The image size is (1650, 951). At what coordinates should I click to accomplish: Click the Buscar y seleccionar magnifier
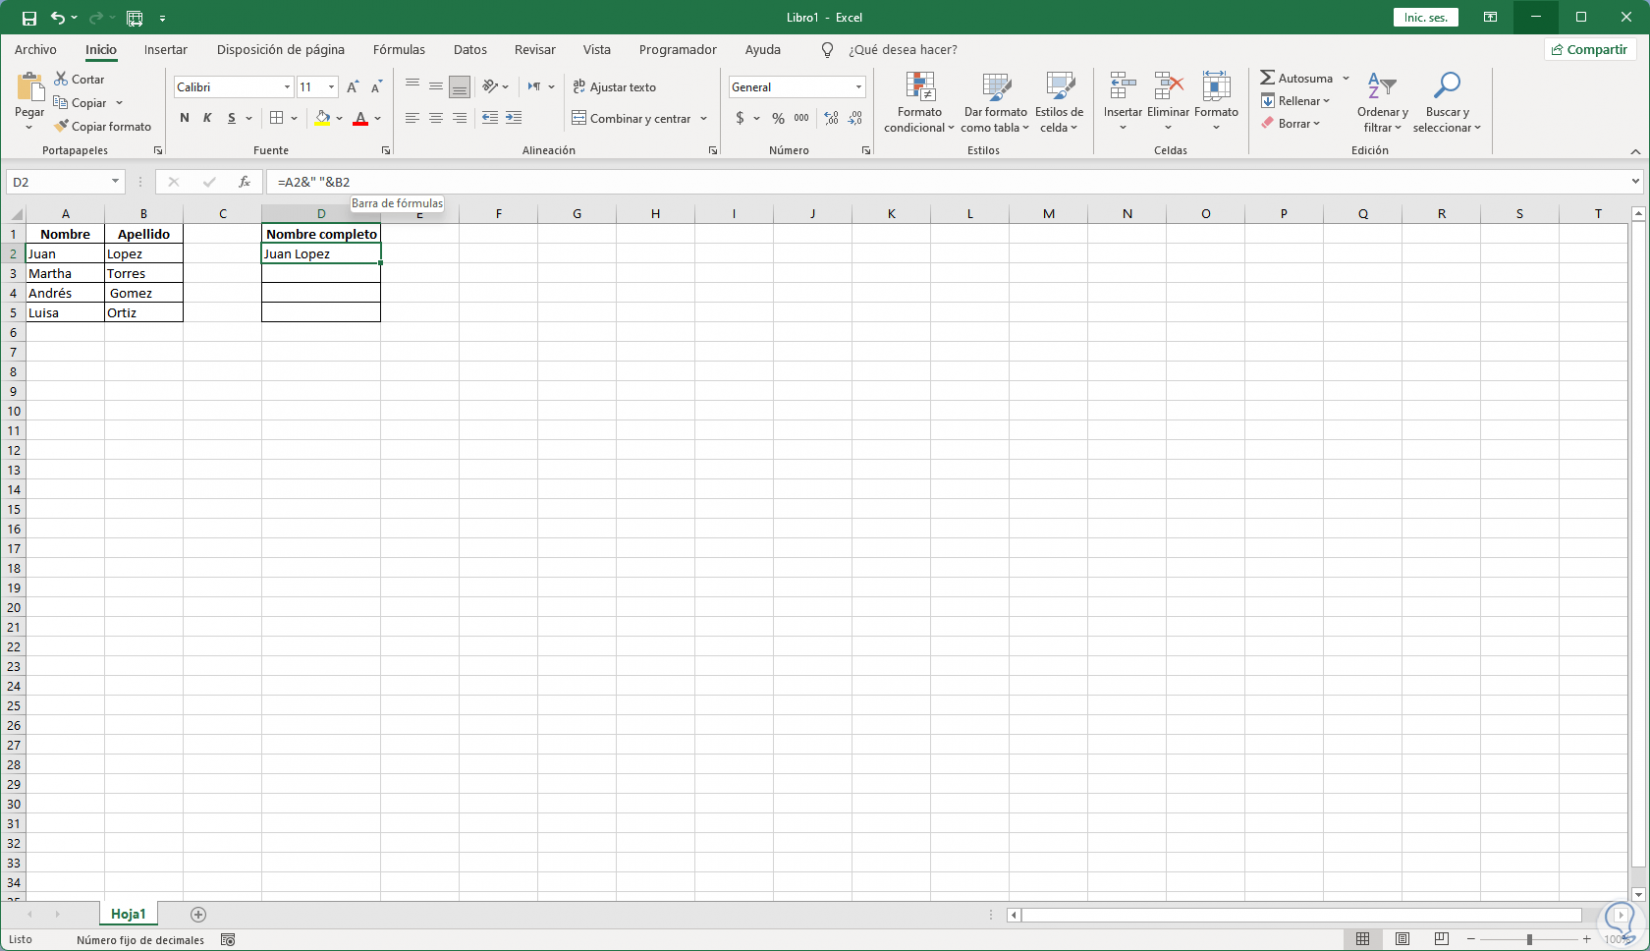pyautogui.click(x=1446, y=87)
